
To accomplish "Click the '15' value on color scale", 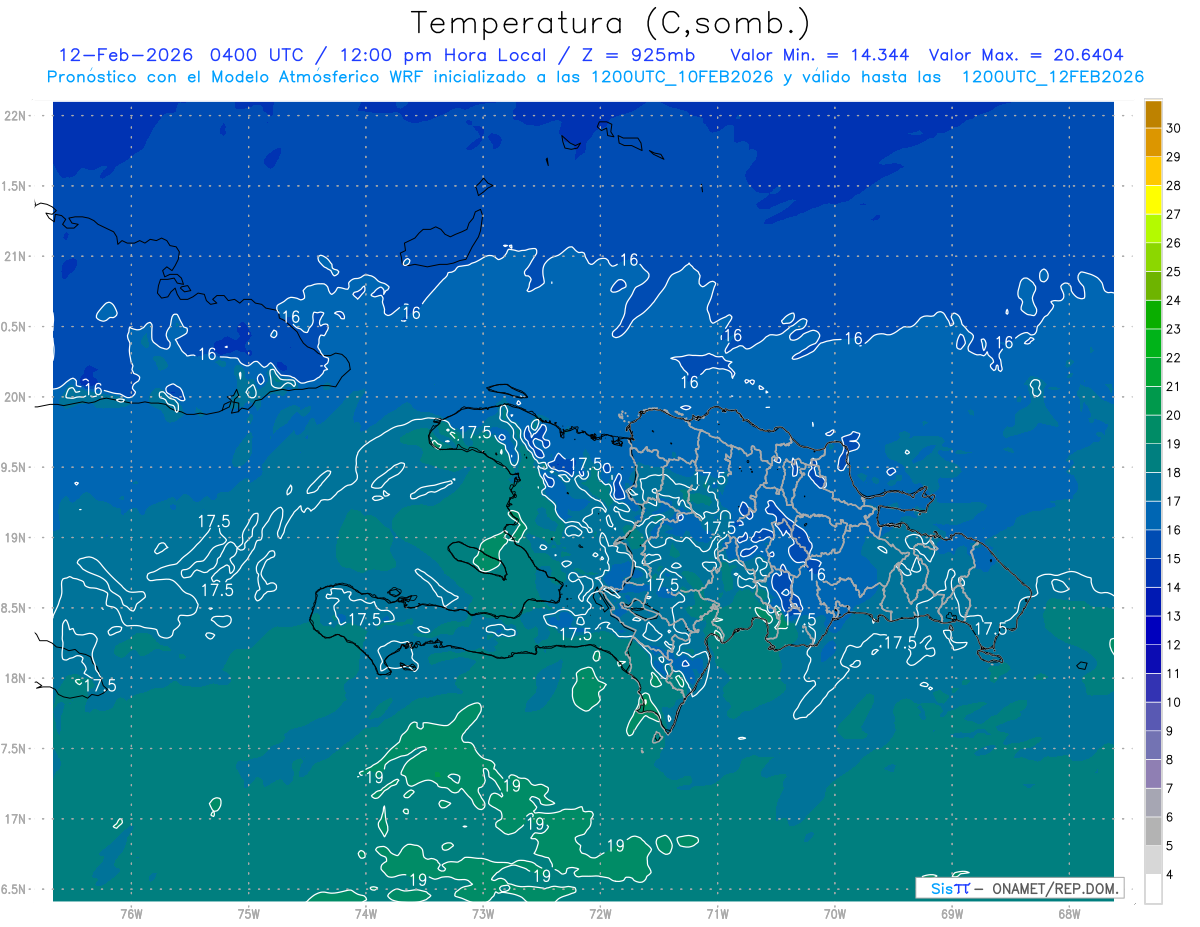I will (x=1174, y=559).
